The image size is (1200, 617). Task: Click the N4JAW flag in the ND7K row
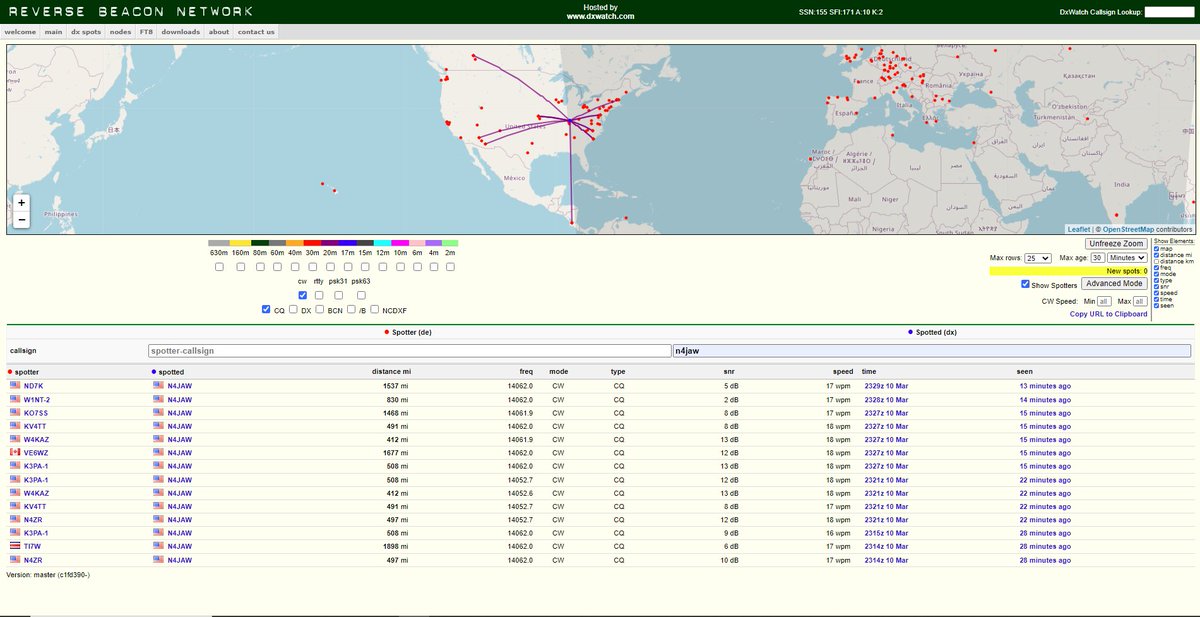coord(158,386)
